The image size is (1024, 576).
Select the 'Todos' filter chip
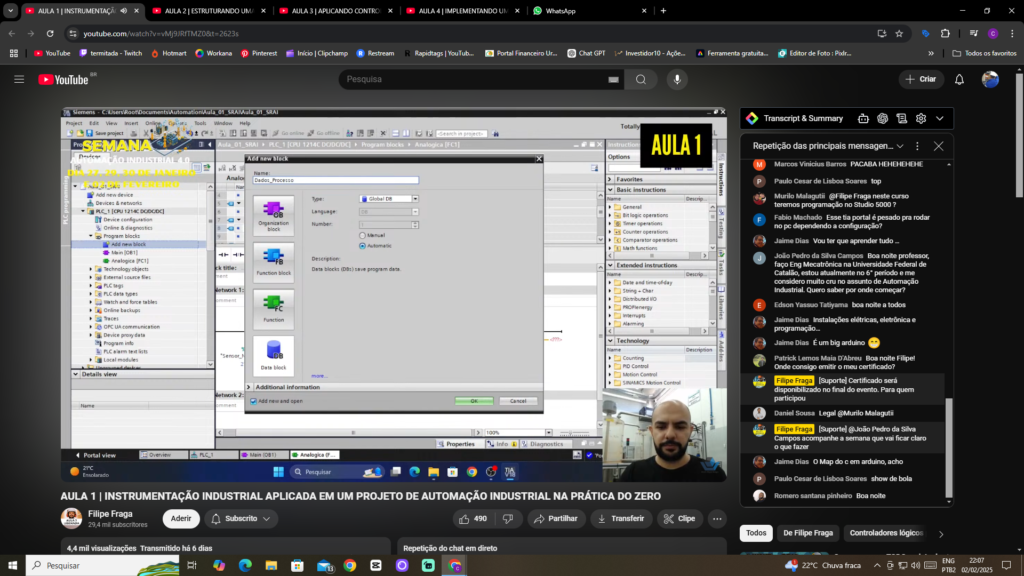click(x=756, y=533)
